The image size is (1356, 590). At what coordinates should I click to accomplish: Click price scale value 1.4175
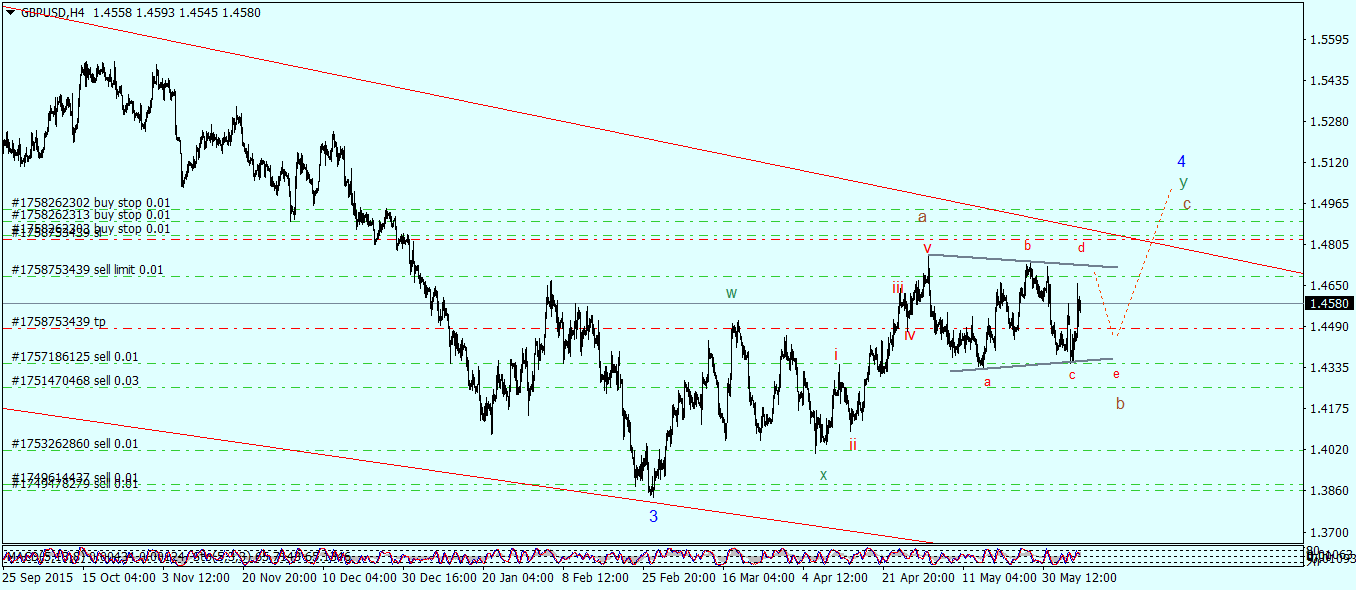click(x=1329, y=409)
